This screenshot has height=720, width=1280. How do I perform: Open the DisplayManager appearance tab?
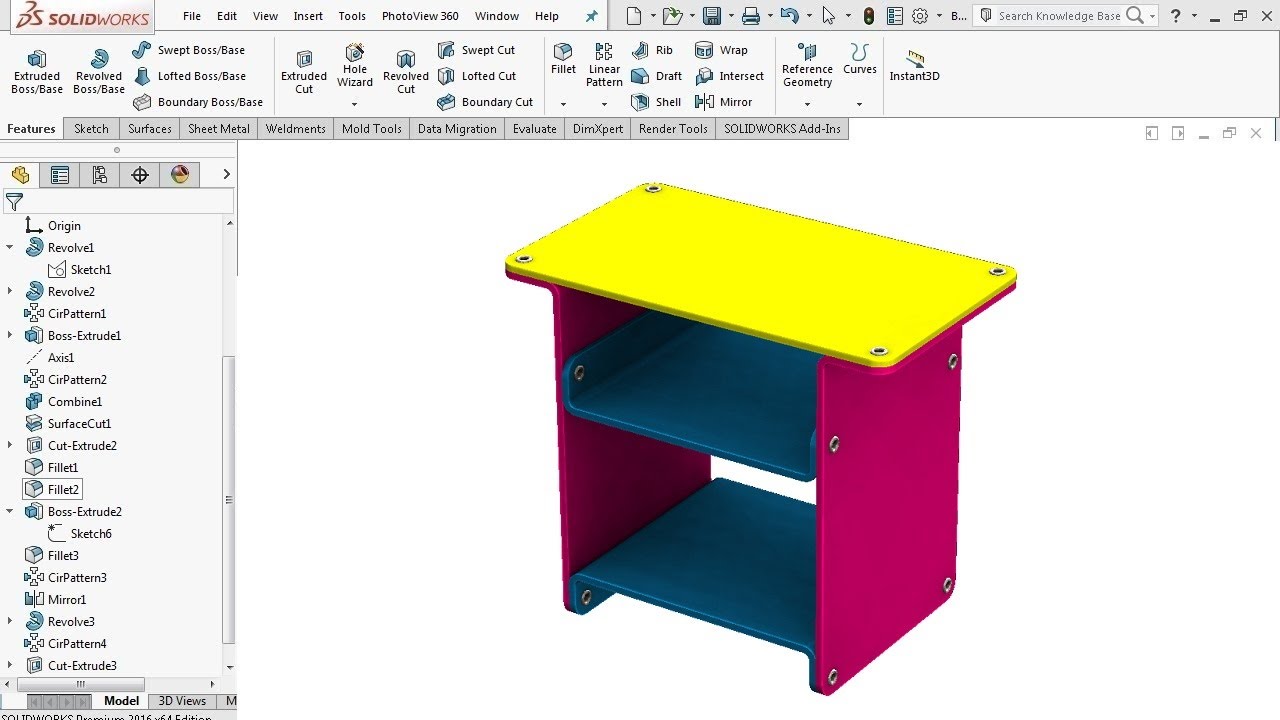pyautogui.click(x=180, y=175)
